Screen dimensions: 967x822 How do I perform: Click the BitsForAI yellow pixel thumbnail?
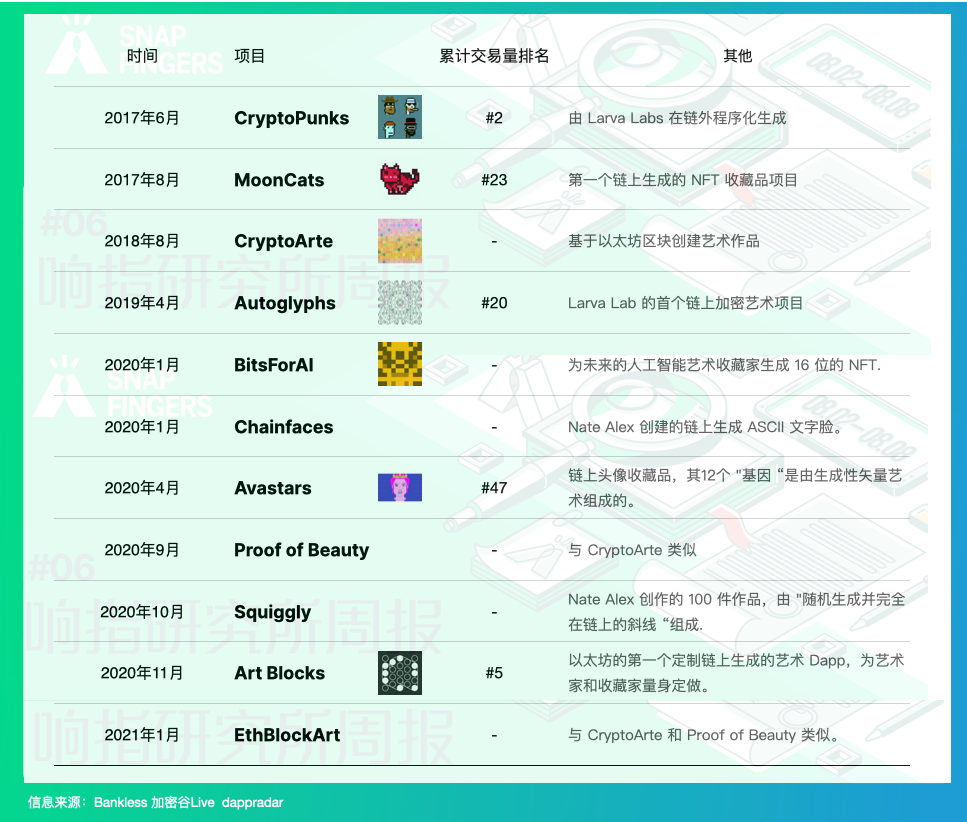(x=400, y=364)
